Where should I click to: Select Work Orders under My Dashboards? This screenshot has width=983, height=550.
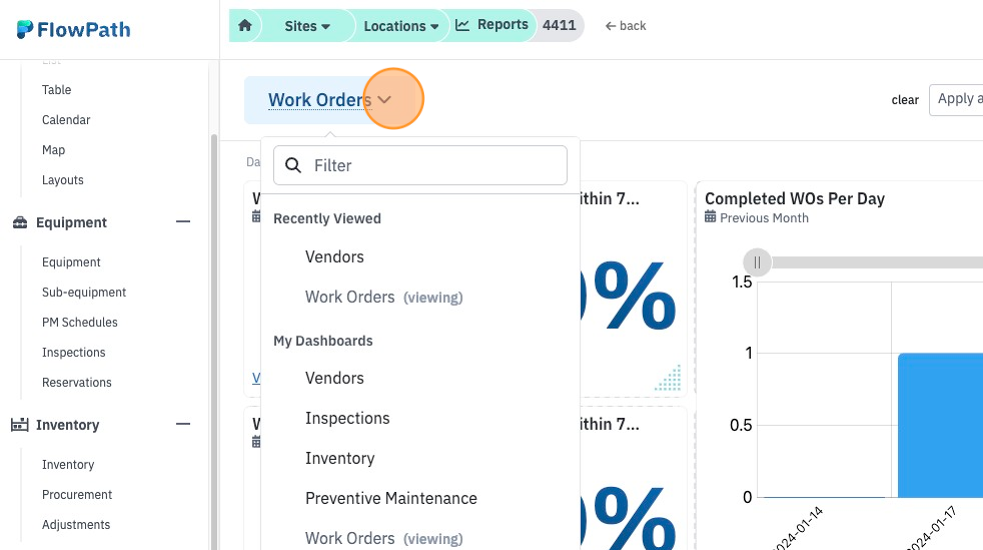383,538
